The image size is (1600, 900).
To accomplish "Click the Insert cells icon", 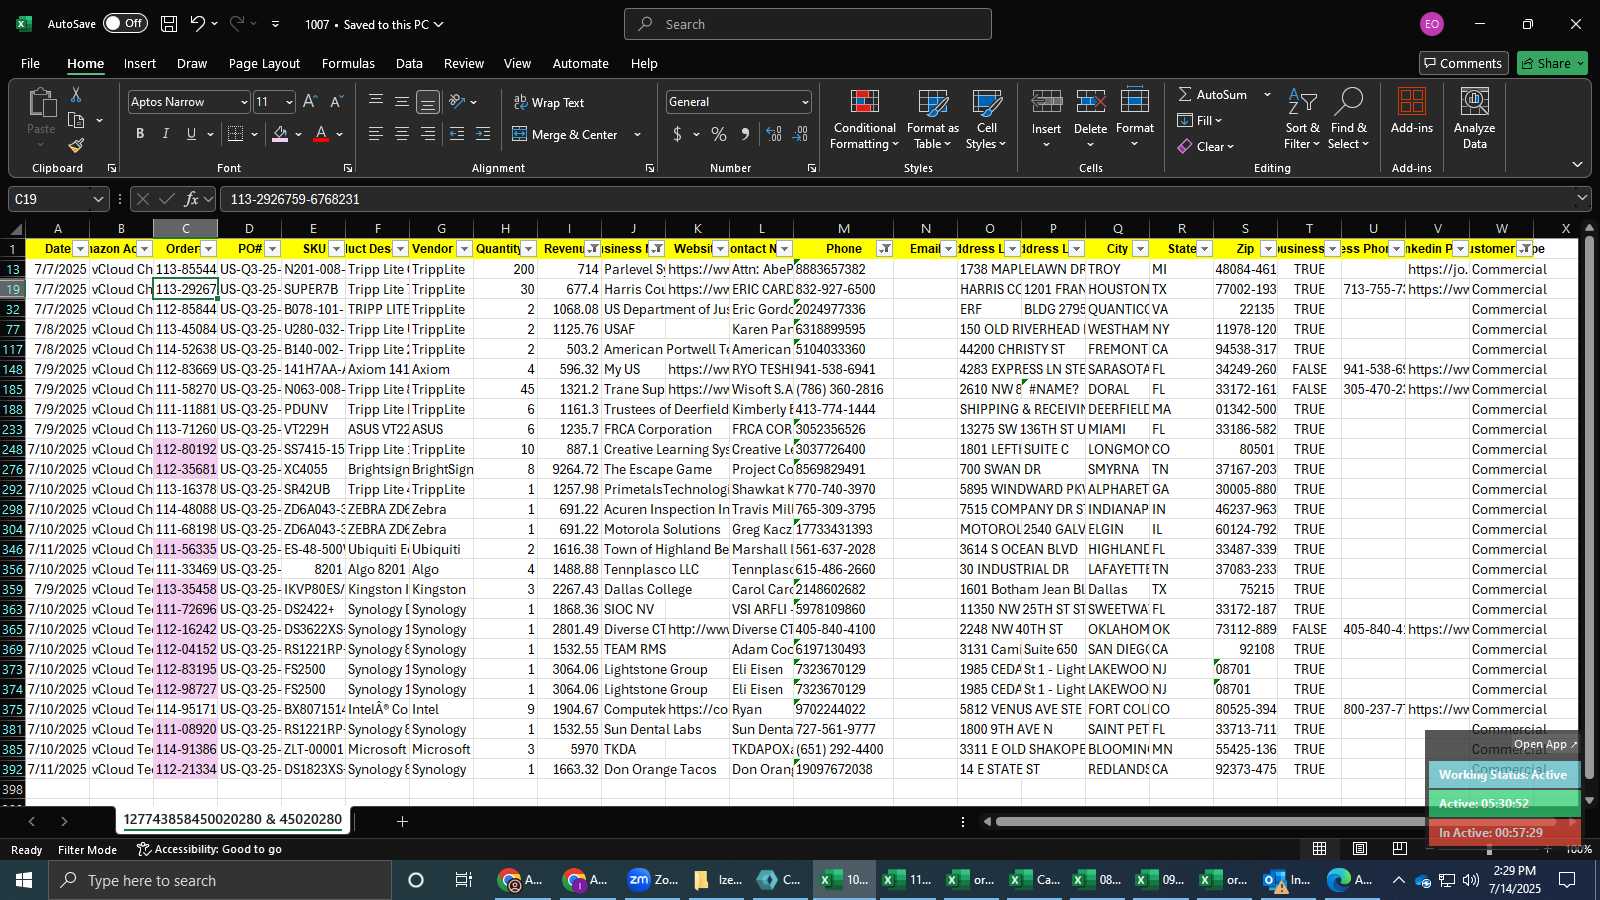I will pos(1046,103).
